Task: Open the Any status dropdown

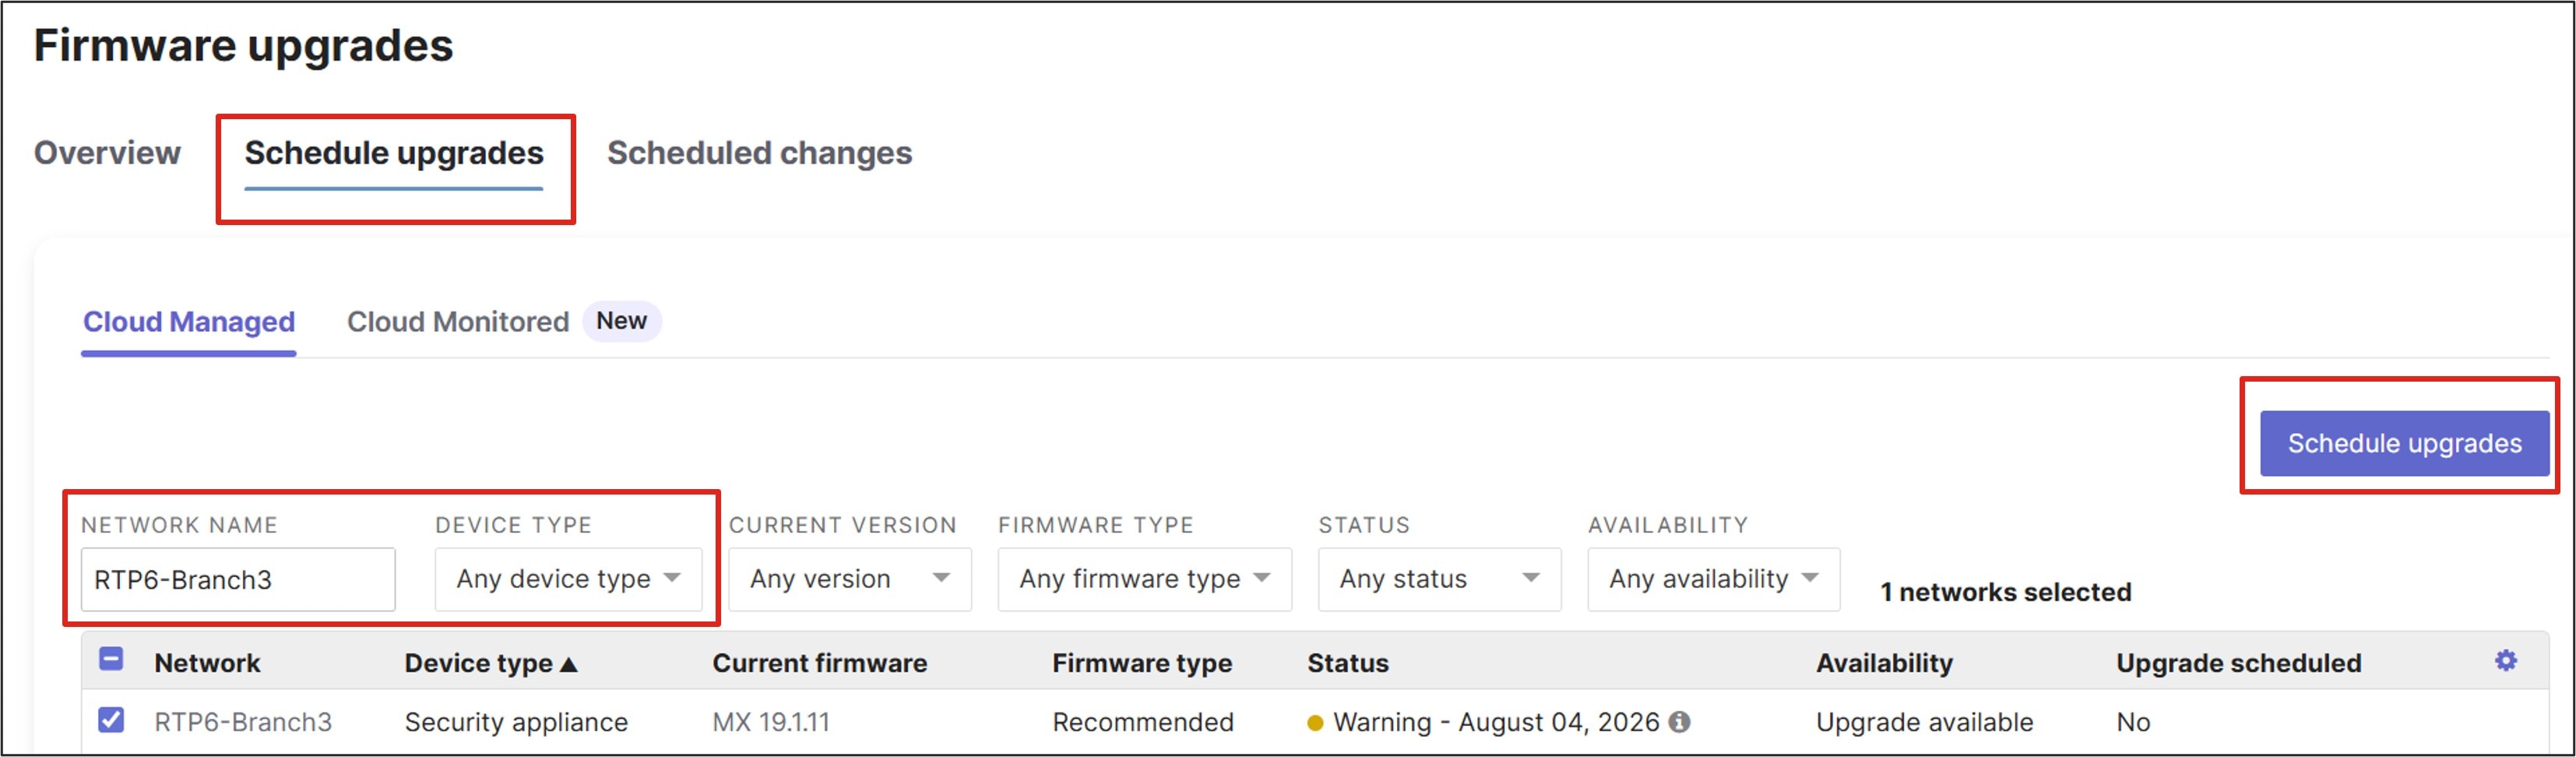Action: (1439, 578)
